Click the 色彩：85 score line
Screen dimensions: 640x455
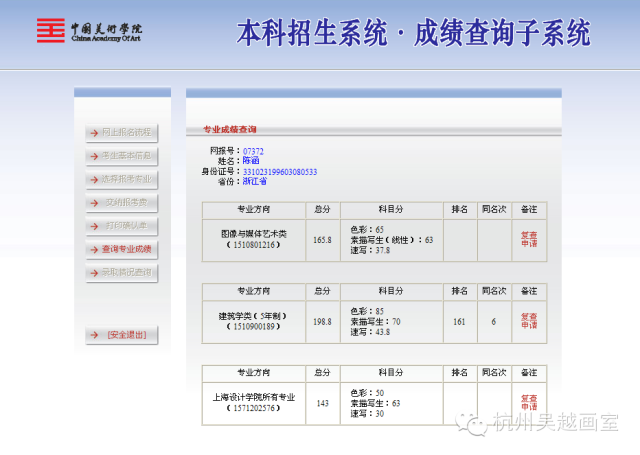(367, 311)
